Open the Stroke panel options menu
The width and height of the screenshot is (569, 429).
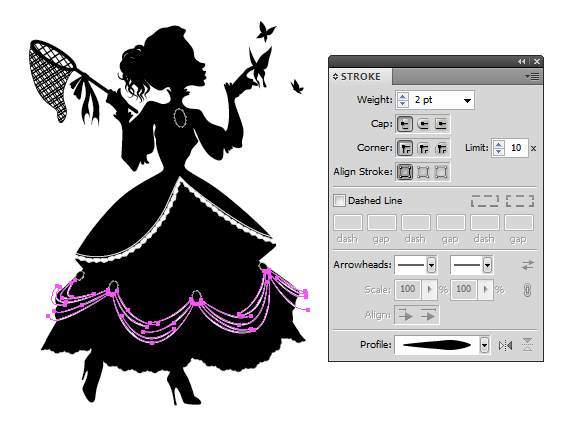point(532,77)
